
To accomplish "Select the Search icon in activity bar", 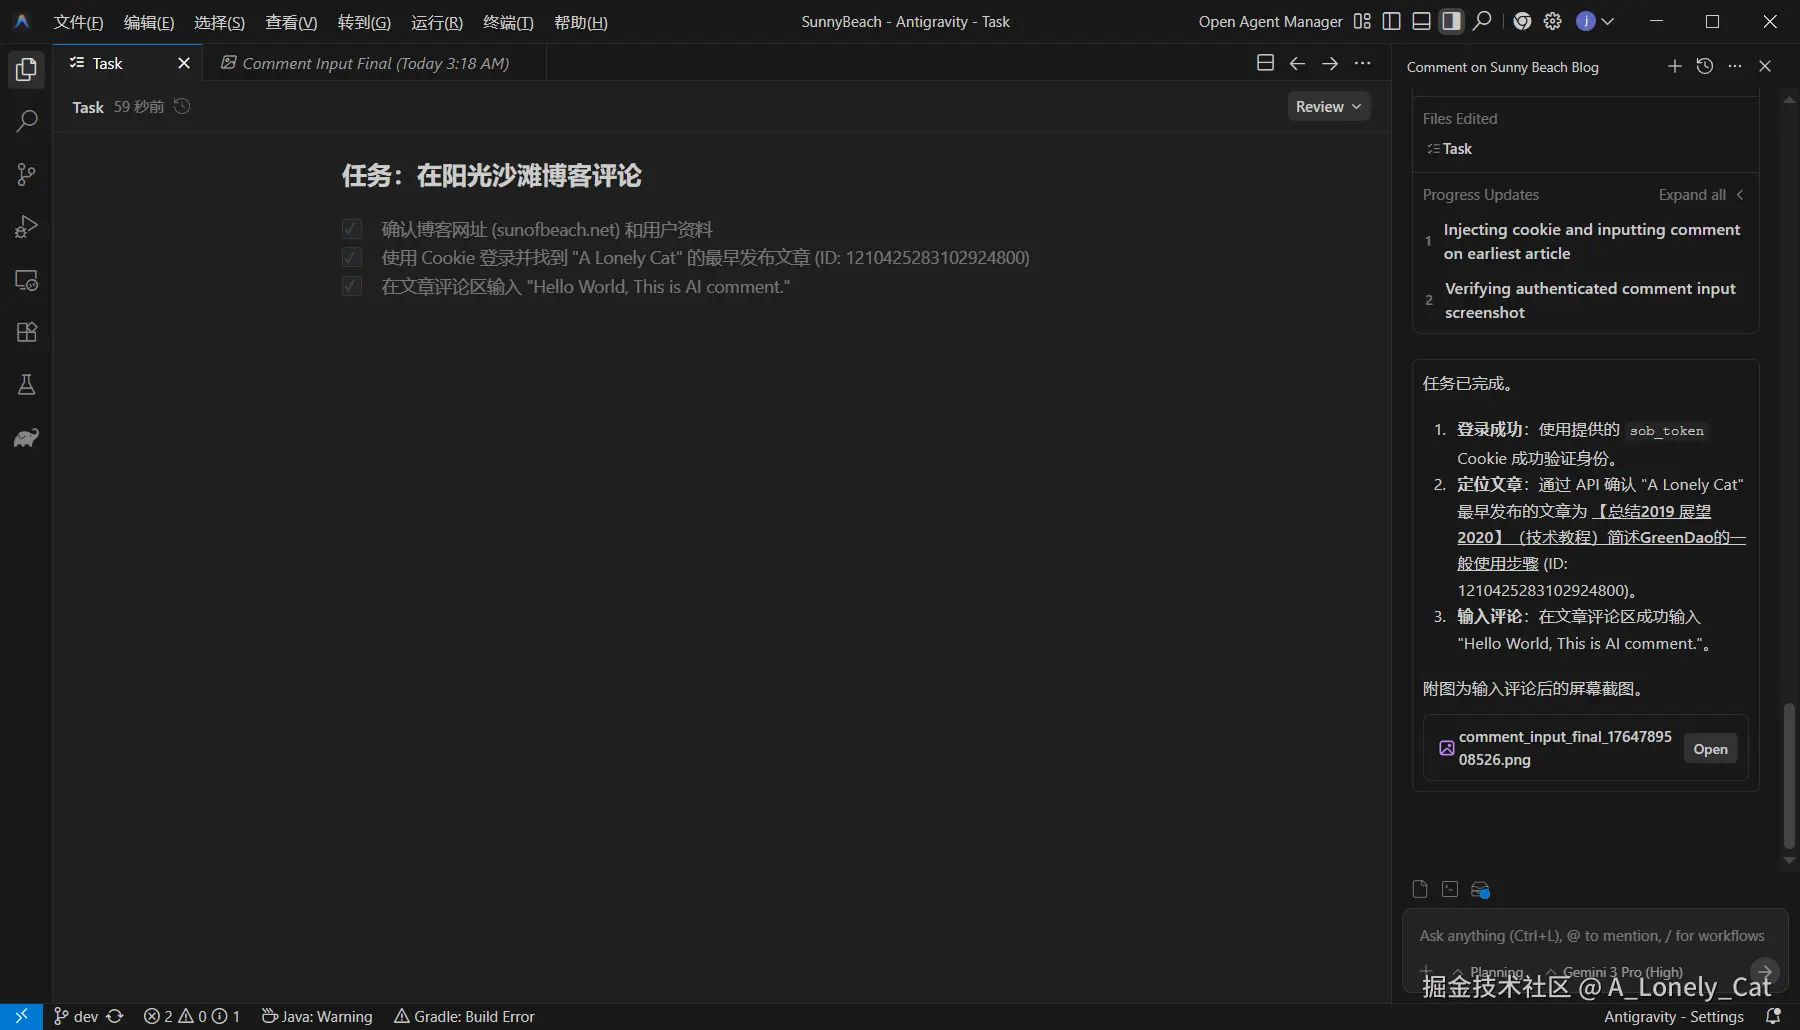I will (x=26, y=122).
